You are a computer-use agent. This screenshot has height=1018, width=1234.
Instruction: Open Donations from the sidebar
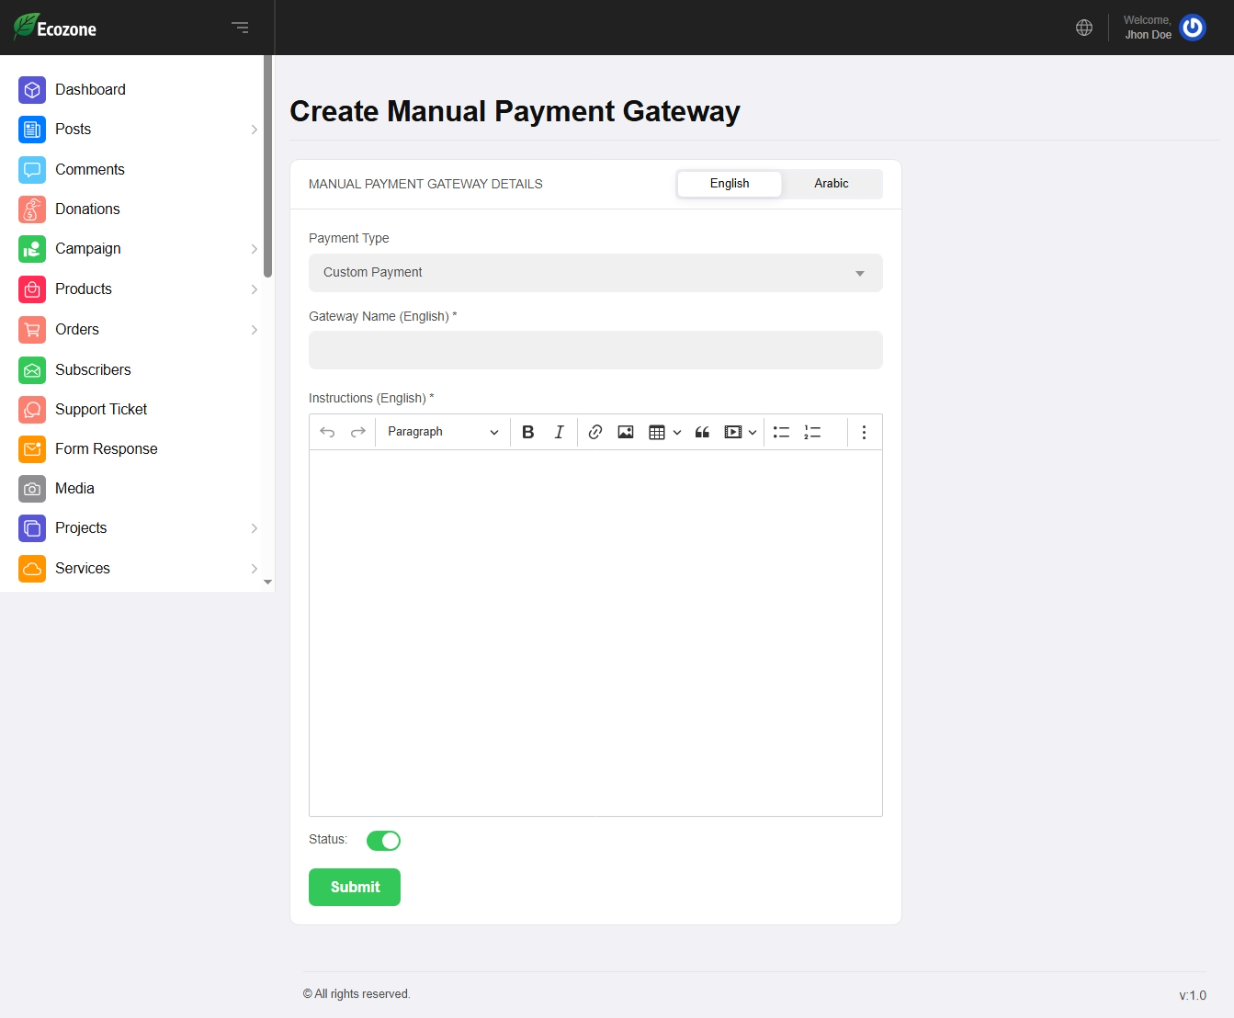(x=87, y=209)
